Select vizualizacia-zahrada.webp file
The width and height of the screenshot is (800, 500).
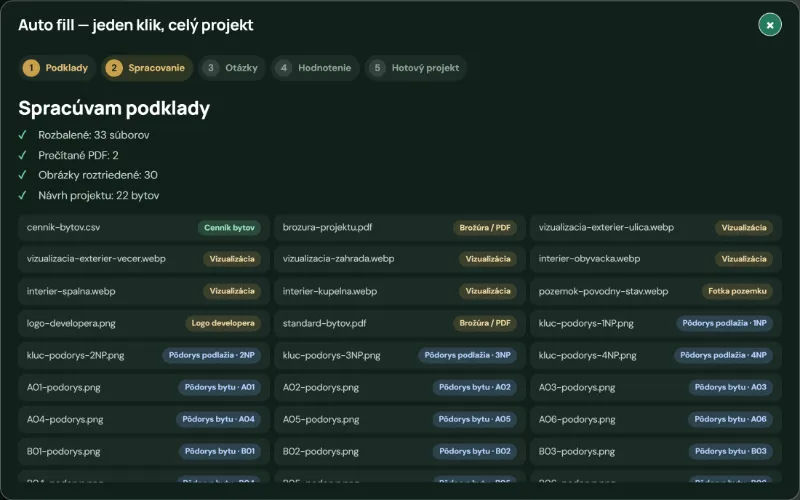point(399,259)
